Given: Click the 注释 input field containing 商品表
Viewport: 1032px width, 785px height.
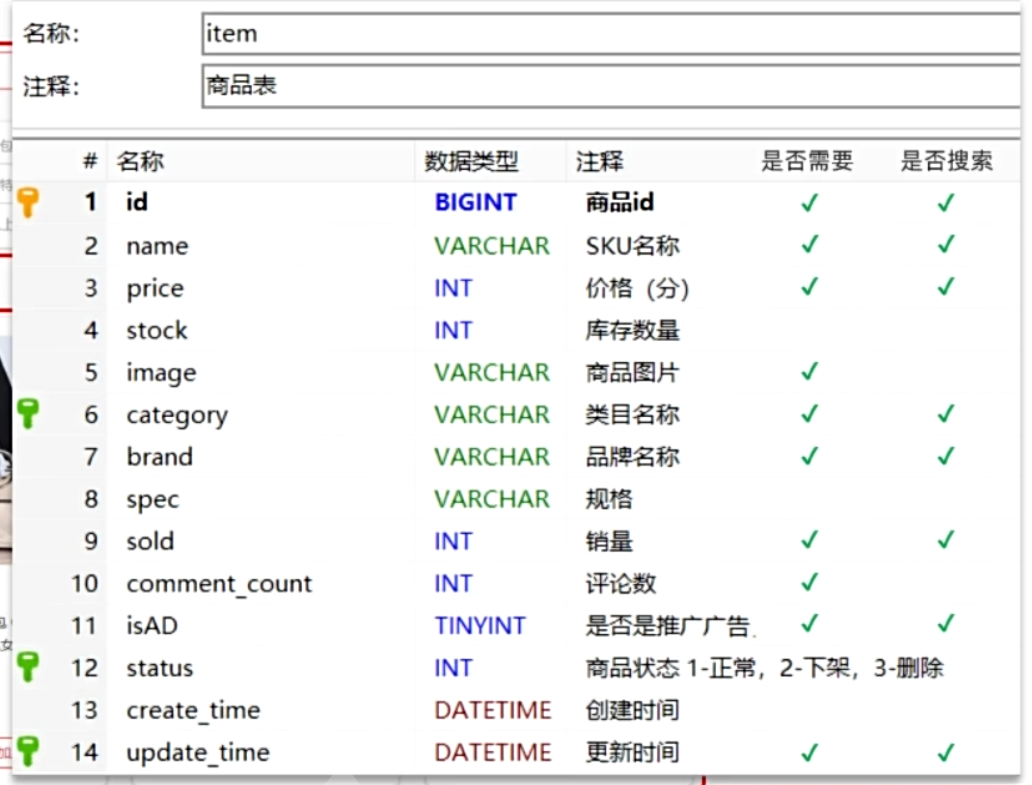Looking at the screenshot, I should 610,86.
